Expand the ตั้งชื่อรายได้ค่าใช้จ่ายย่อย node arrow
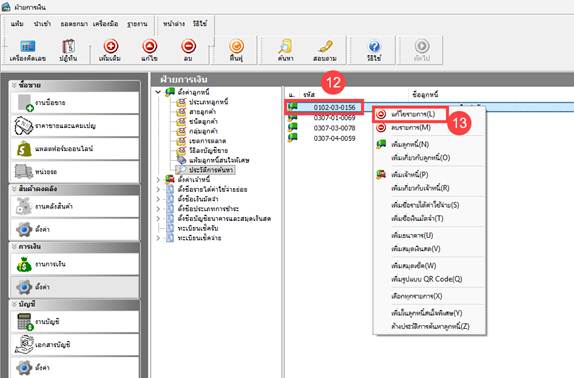 158,190
